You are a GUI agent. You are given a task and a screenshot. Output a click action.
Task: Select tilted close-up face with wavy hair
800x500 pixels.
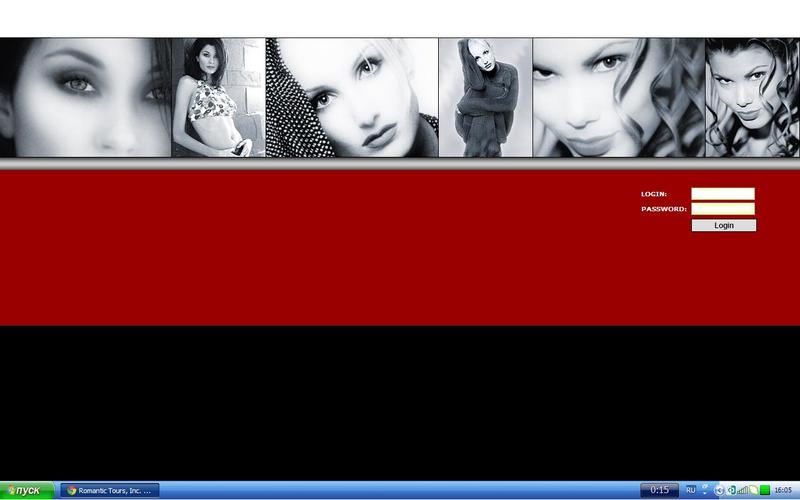tap(618, 98)
